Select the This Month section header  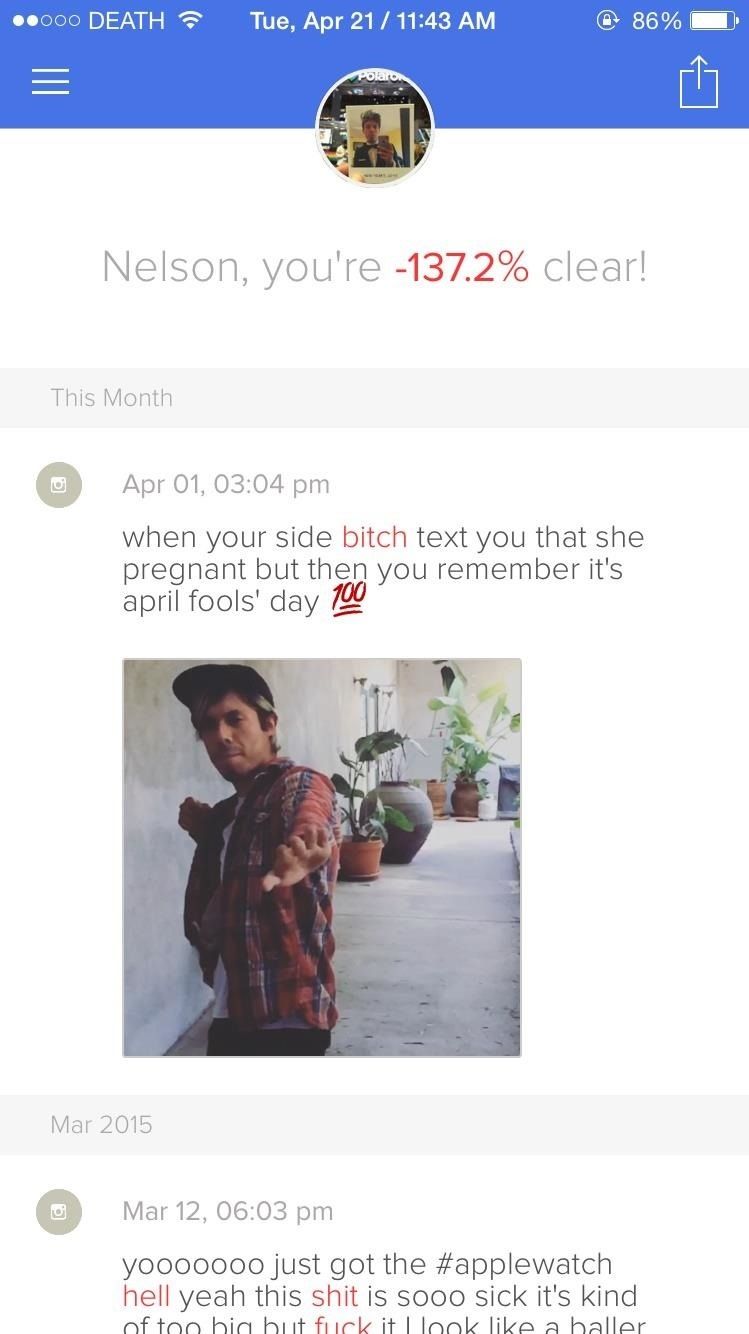[374, 398]
